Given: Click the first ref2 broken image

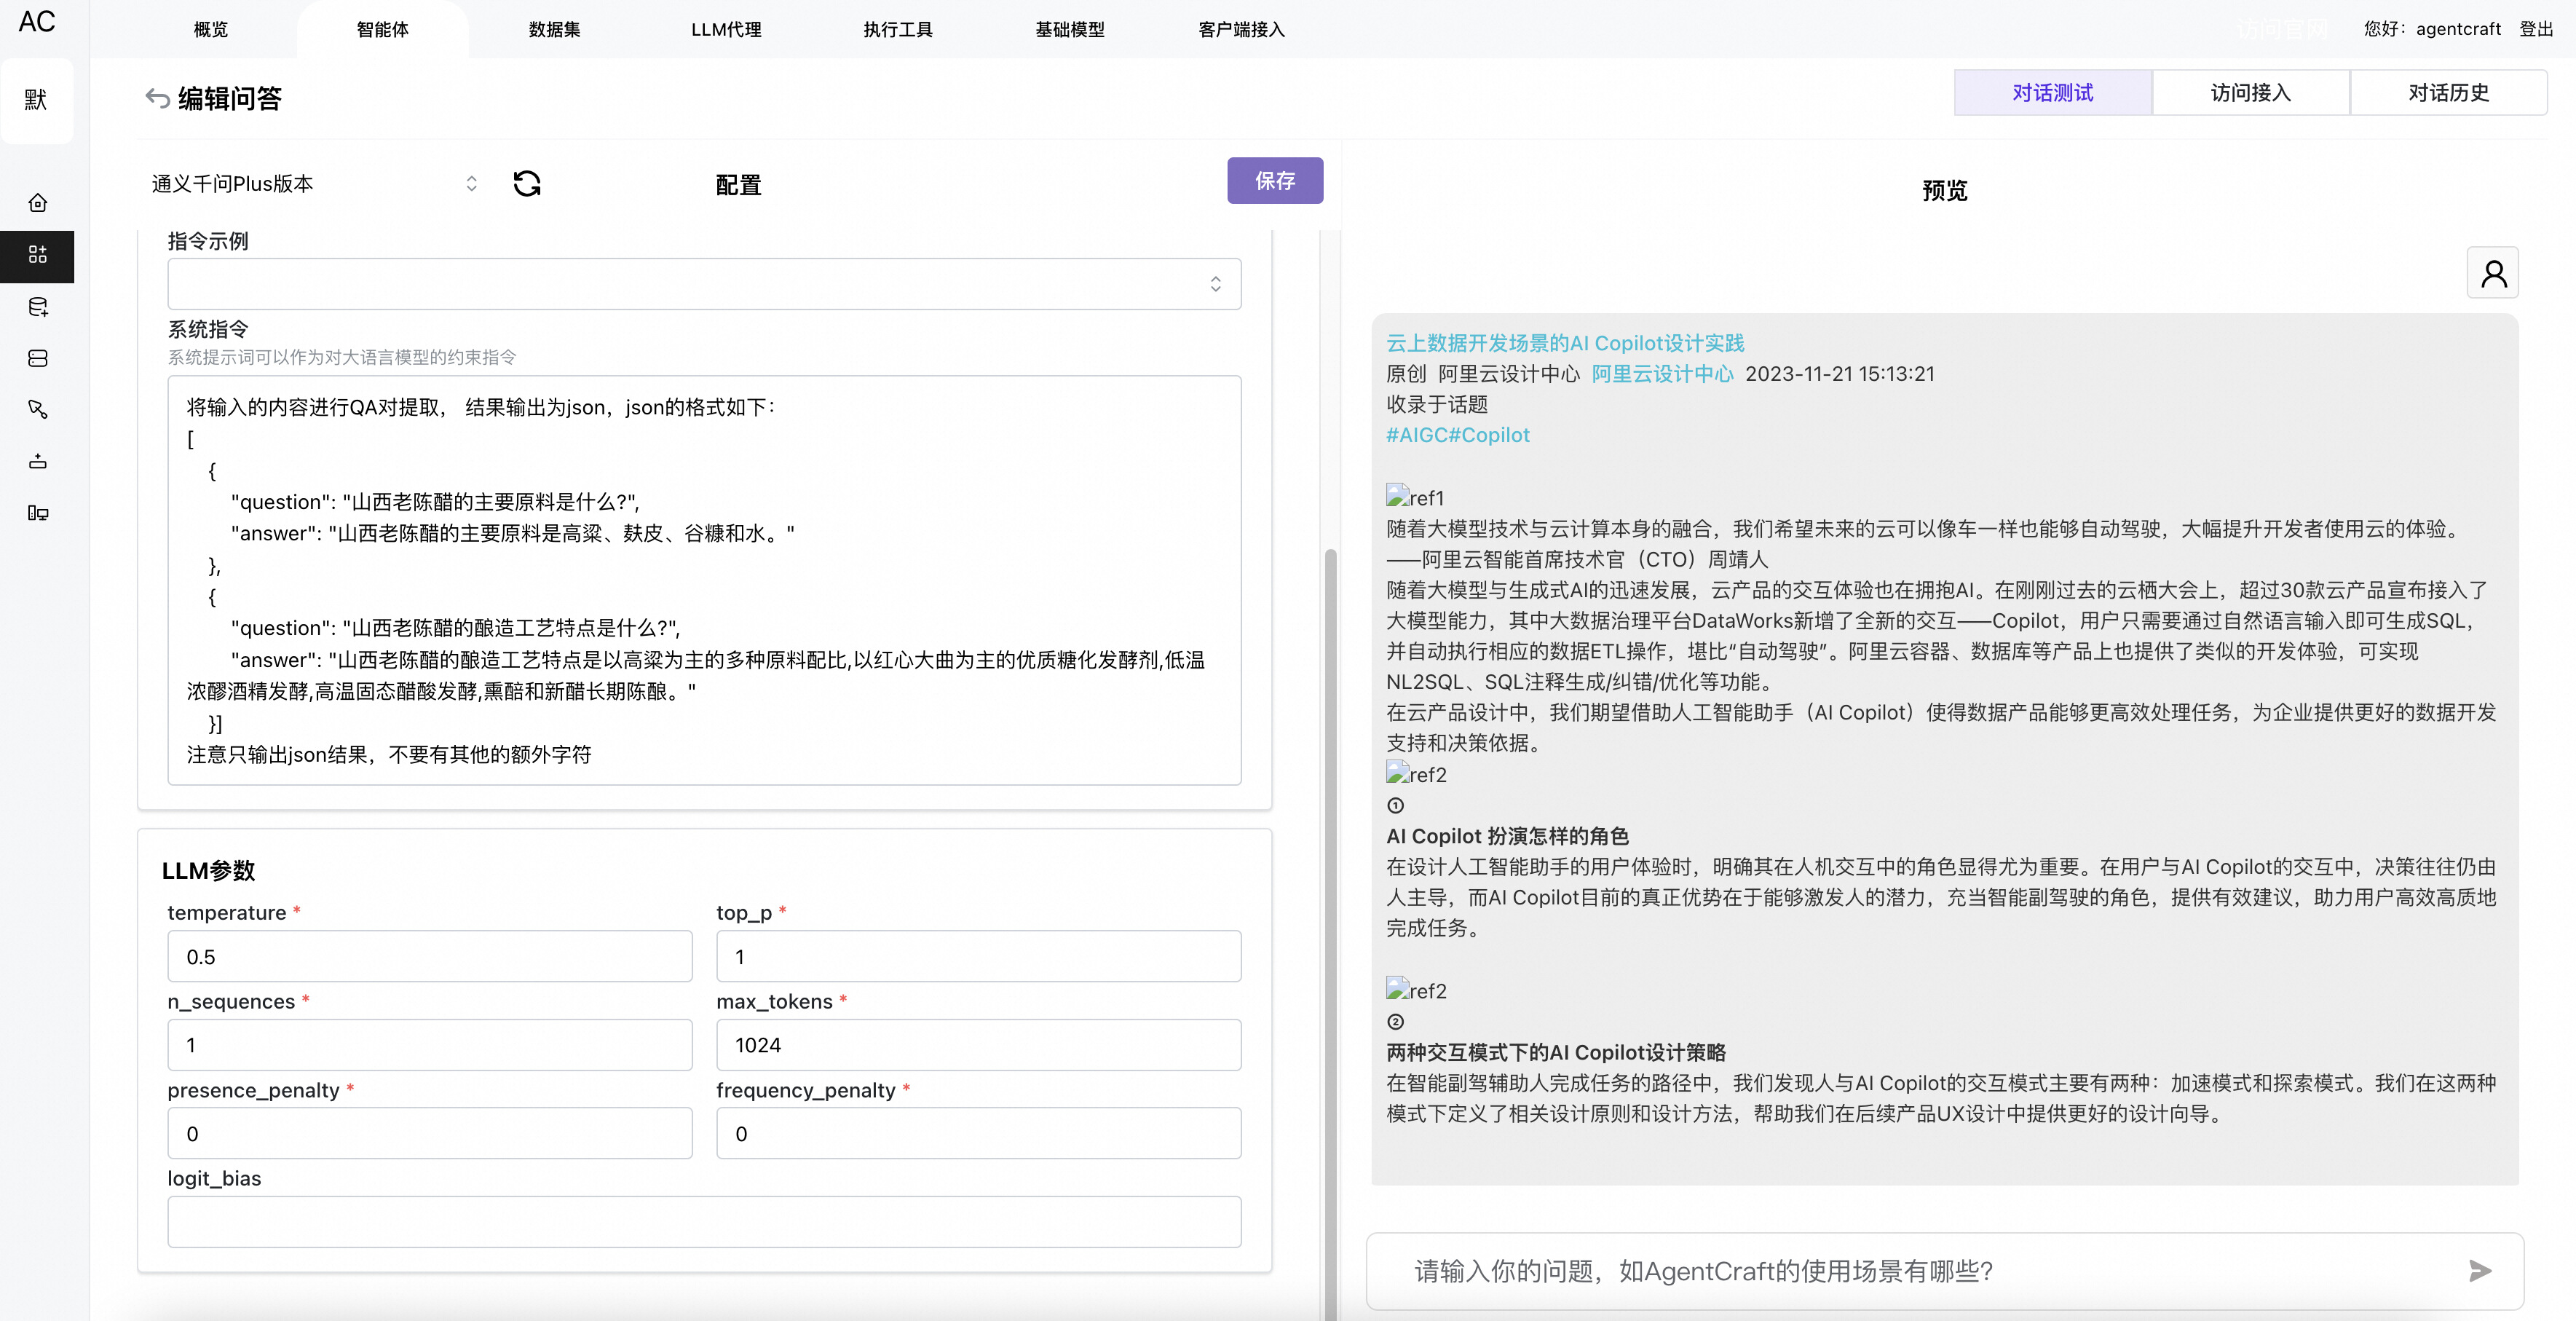Looking at the screenshot, I should coord(1416,774).
